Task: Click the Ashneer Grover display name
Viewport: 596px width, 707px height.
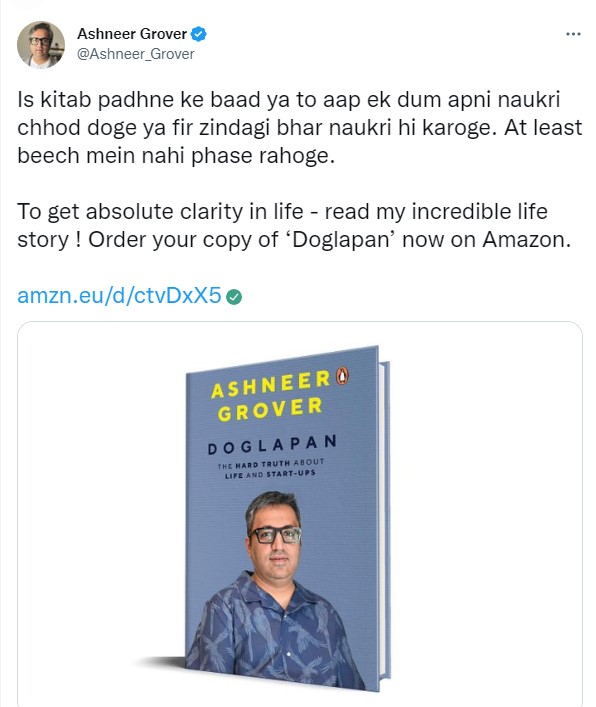Action: coord(132,34)
